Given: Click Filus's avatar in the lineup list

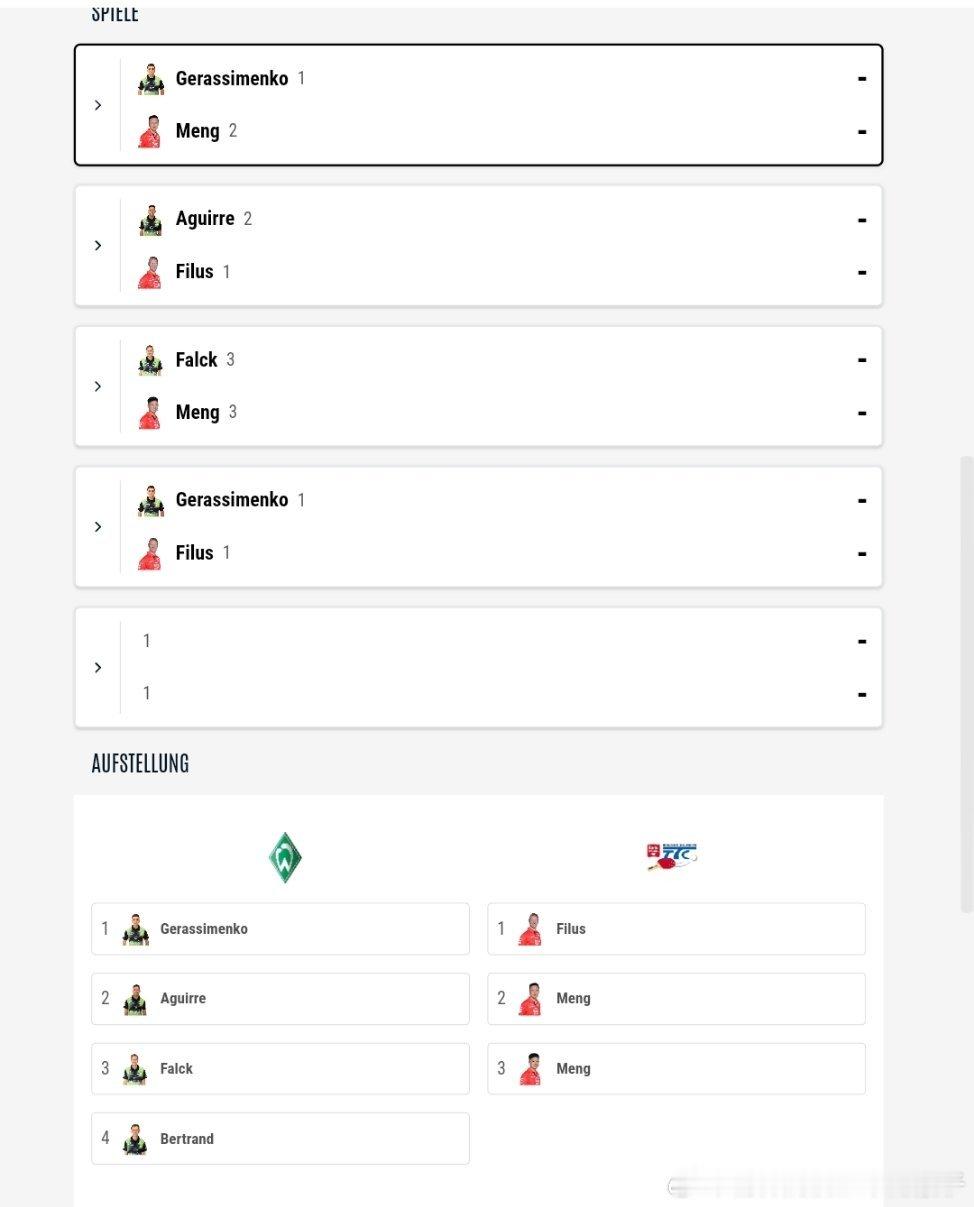Looking at the screenshot, I should coord(531,929).
